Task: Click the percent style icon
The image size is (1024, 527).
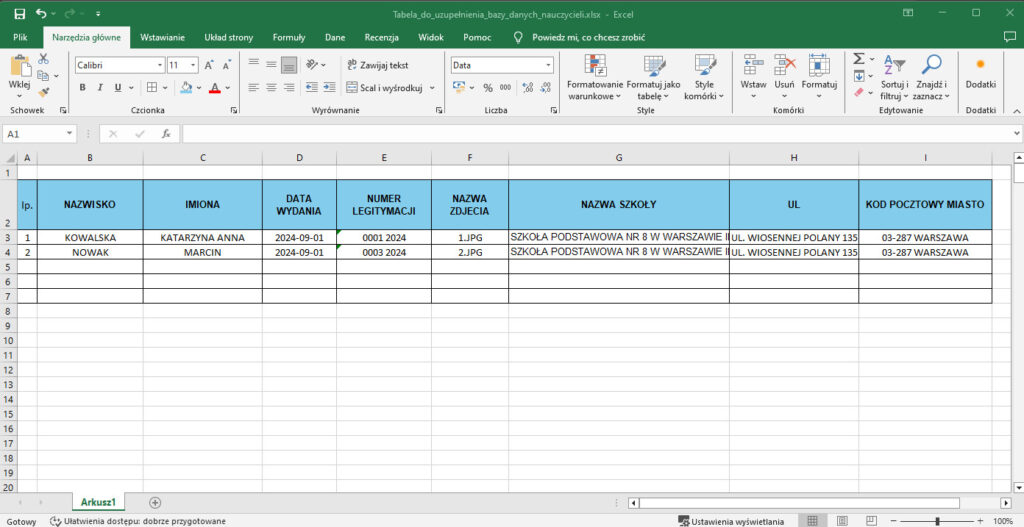Action: point(489,88)
